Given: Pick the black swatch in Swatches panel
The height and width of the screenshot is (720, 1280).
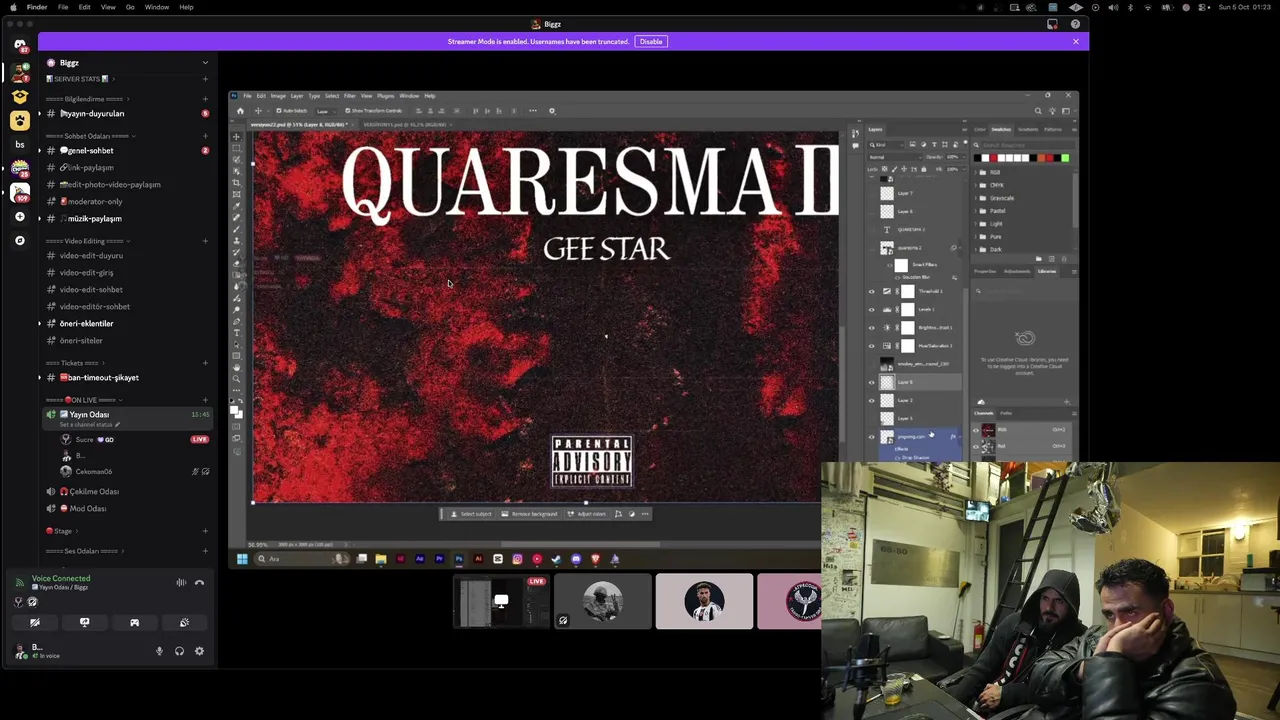Looking at the screenshot, I should (977, 158).
